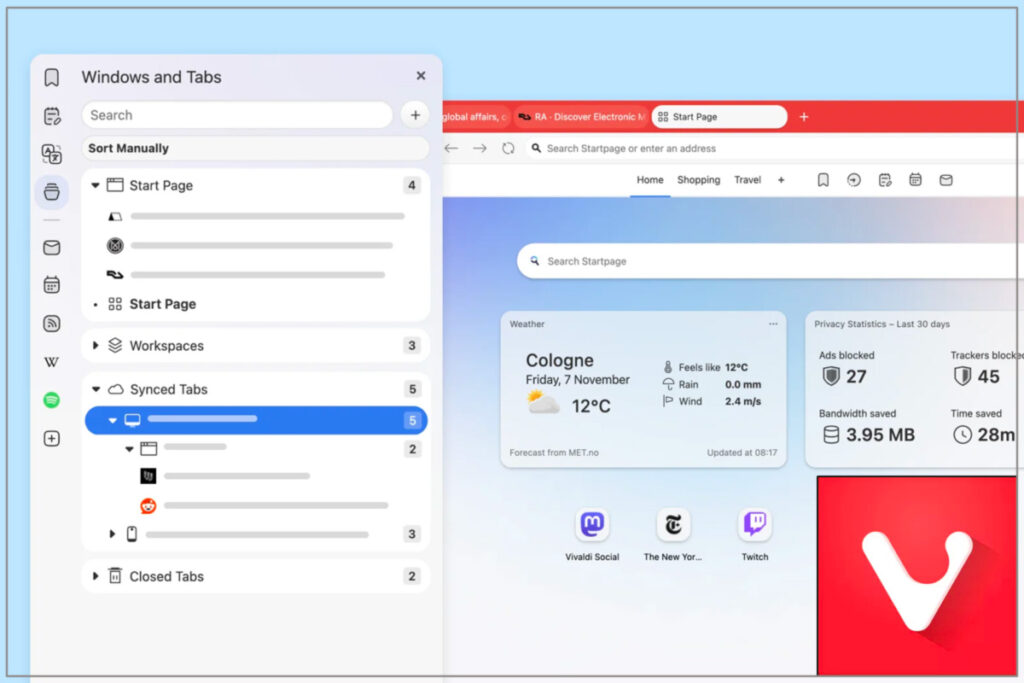
Task: Open Vivaldi Social speed dial
Action: [x=592, y=525]
